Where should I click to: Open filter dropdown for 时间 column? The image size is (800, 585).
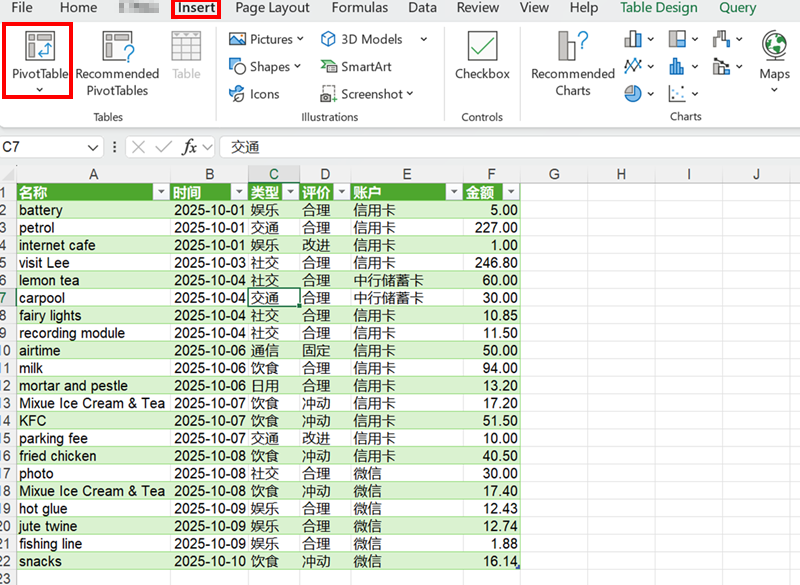(239, 192)
